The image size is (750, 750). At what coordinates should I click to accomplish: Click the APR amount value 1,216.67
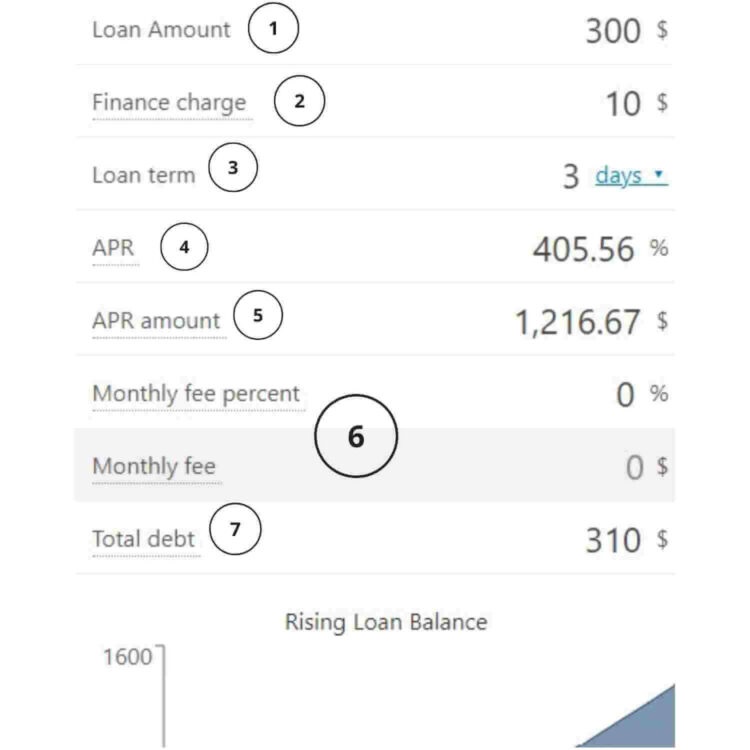577,322
